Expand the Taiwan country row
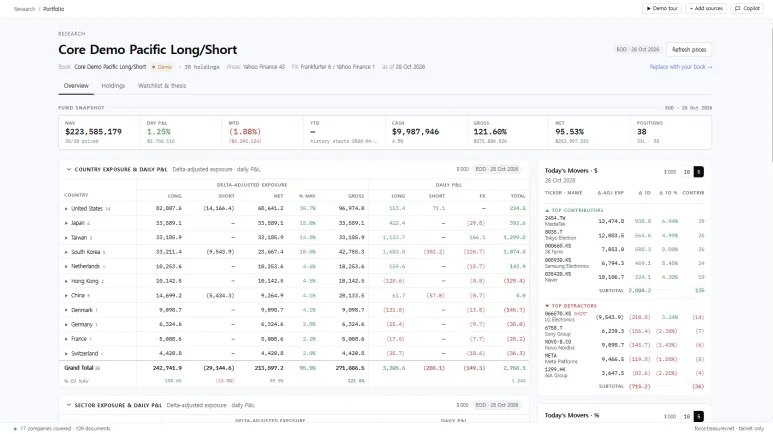Screen dimensions: 773x434 [66, 238]
